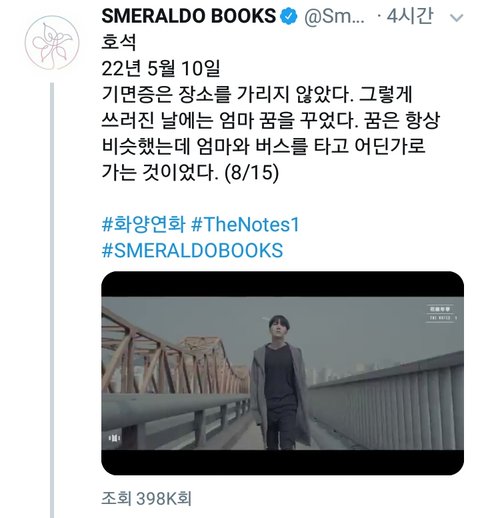This screenshot has width=480, height=518.
Task: Open the 4시간 tweet timestamp
Action: point(409,16)
